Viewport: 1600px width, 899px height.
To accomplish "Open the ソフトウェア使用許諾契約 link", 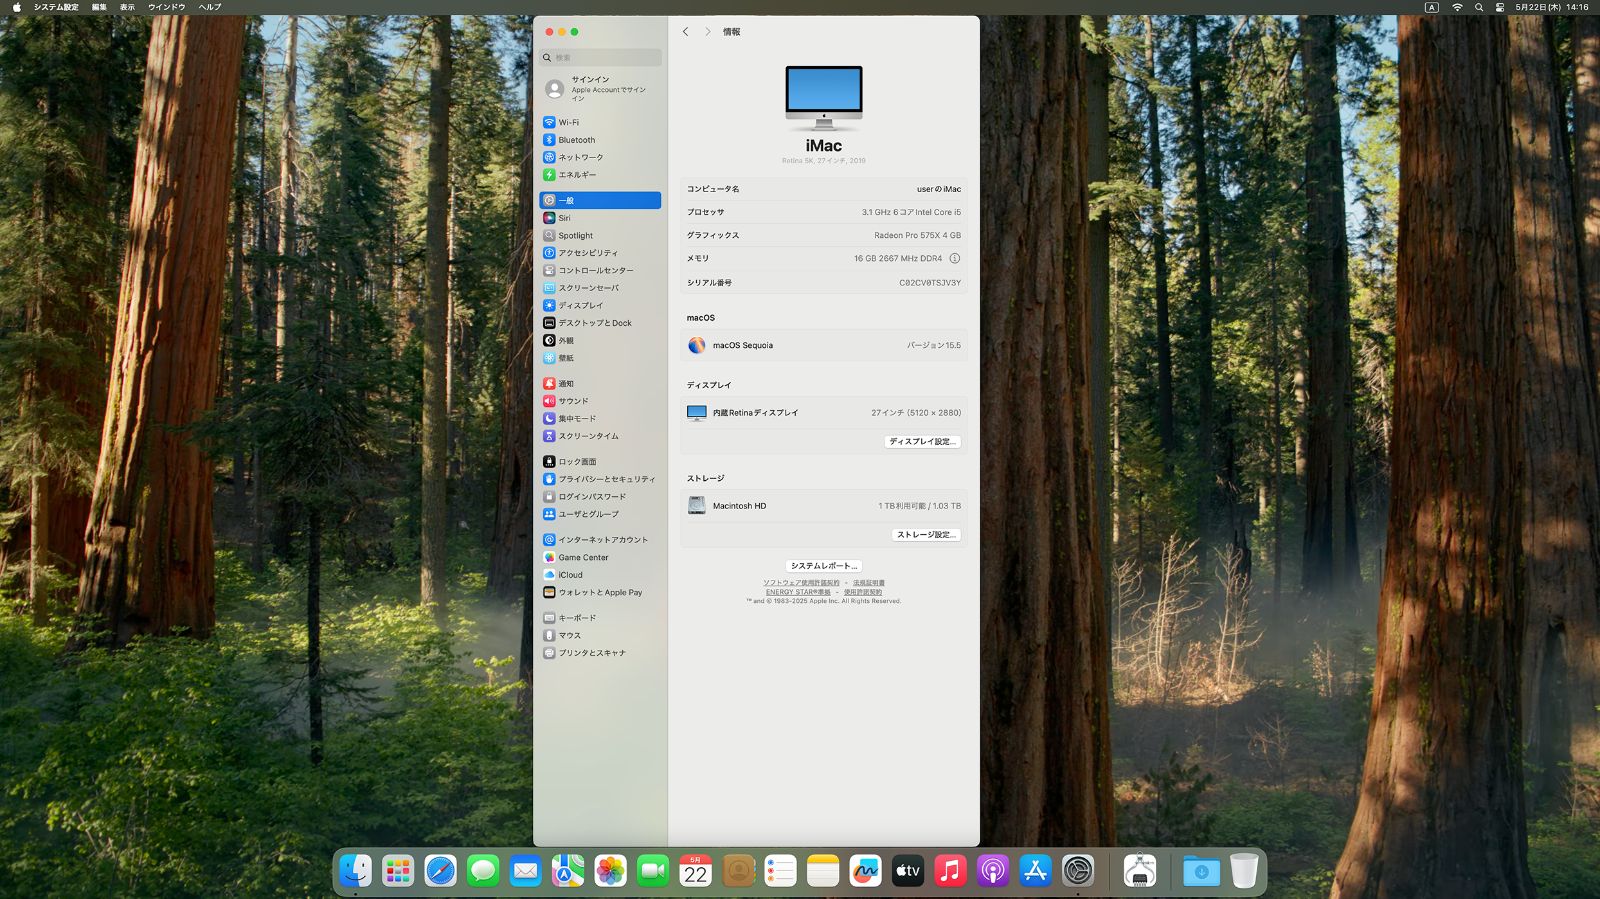I will click(801, 583).
